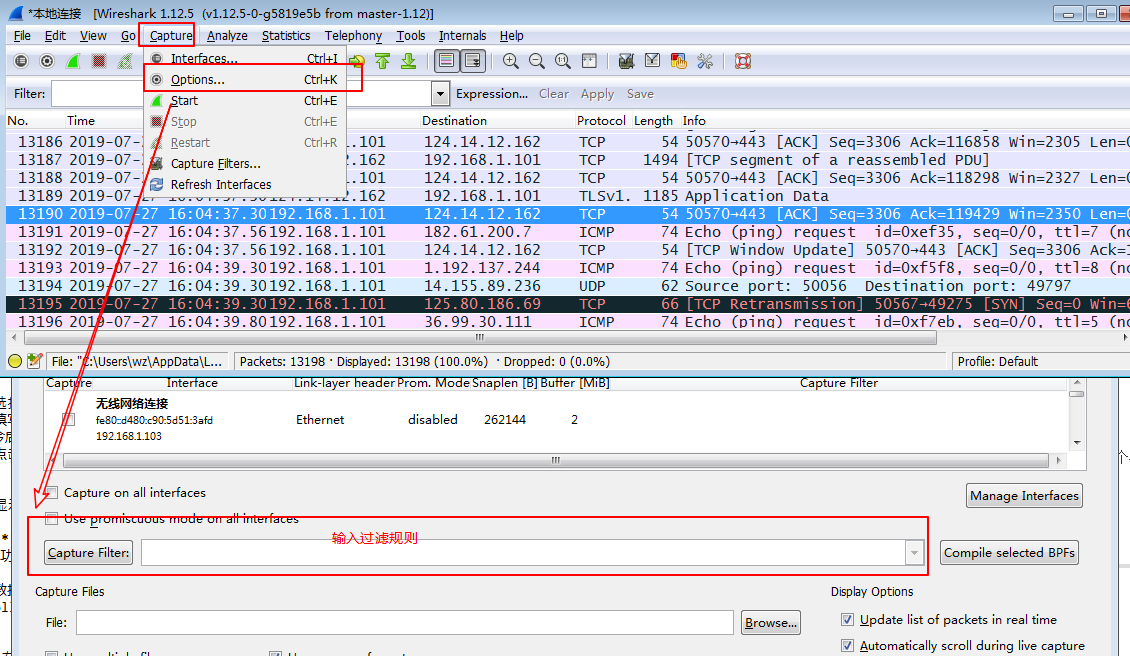Click the Interfaces menu entry icon
Screen dimensions: 1130x656
tap(156, 58)
